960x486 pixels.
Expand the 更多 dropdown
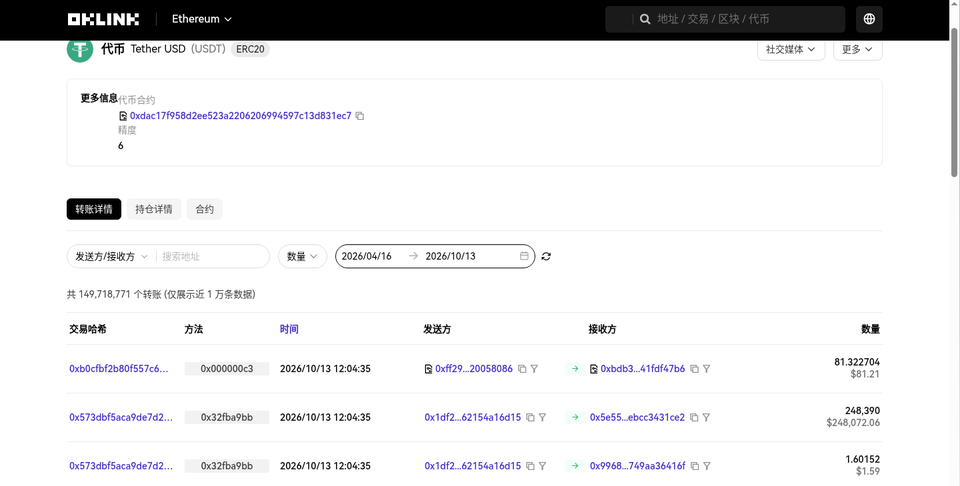pyautogui.click(x=857, y=49)
